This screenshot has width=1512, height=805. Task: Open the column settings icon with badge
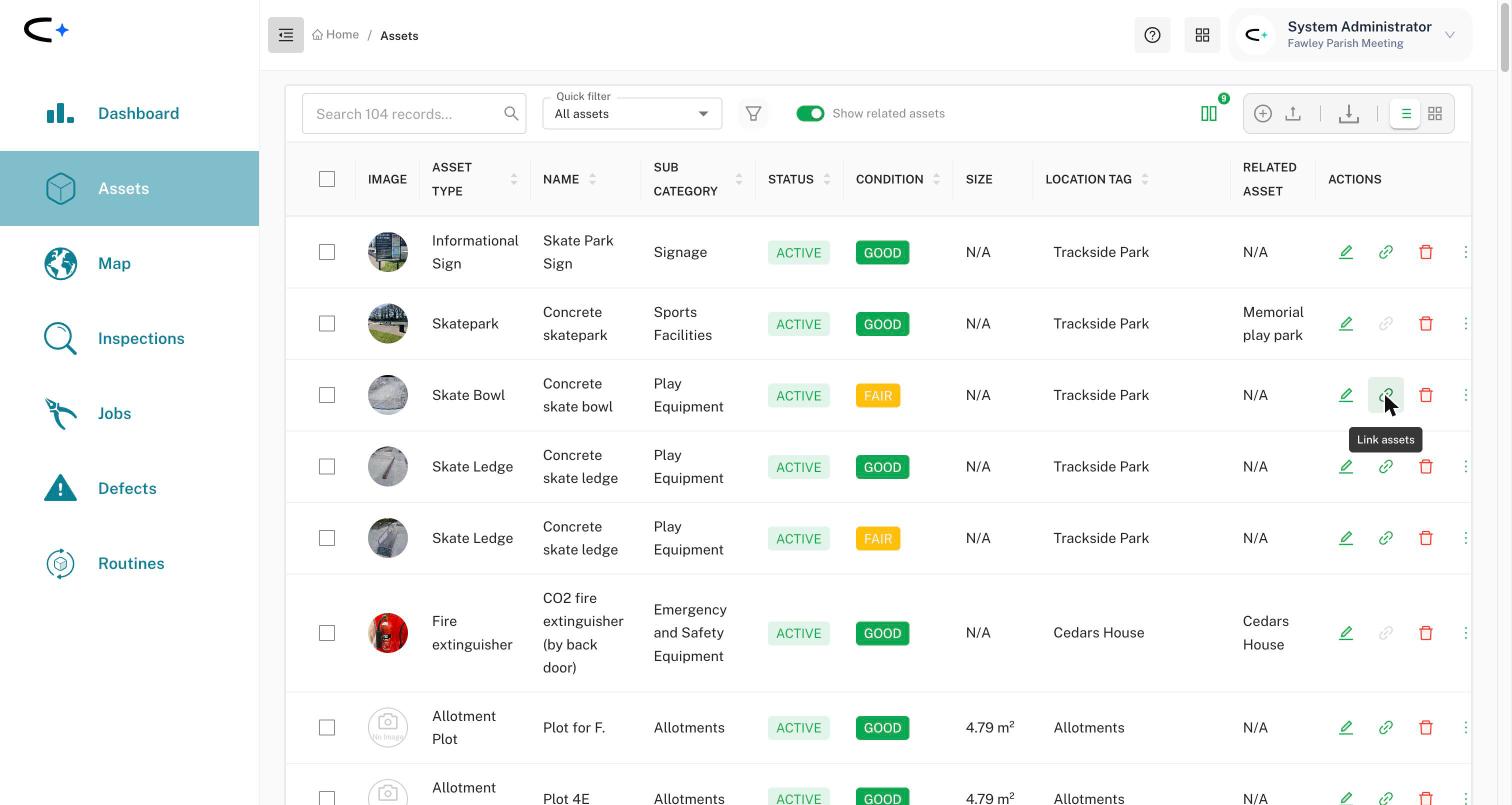click(x=1209, y=114)
